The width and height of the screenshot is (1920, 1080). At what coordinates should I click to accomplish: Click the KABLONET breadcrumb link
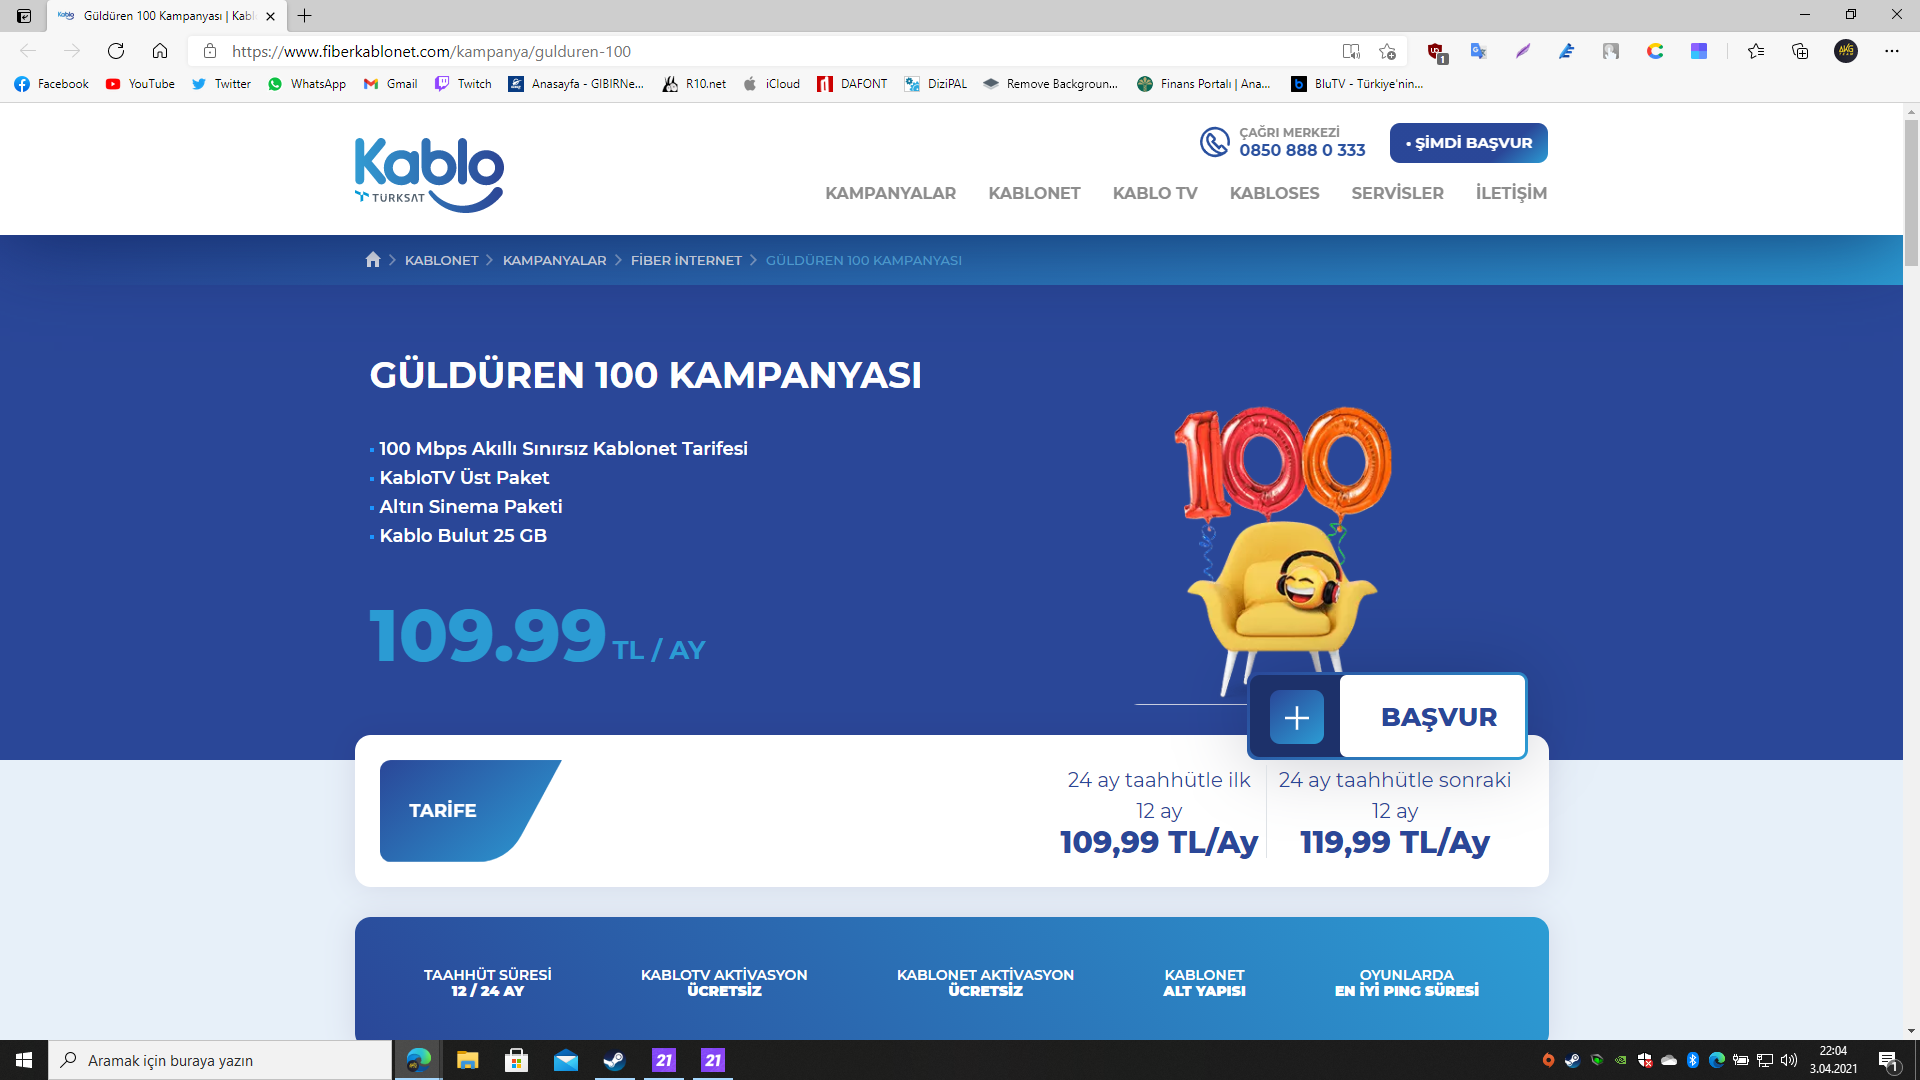(441, 261)
